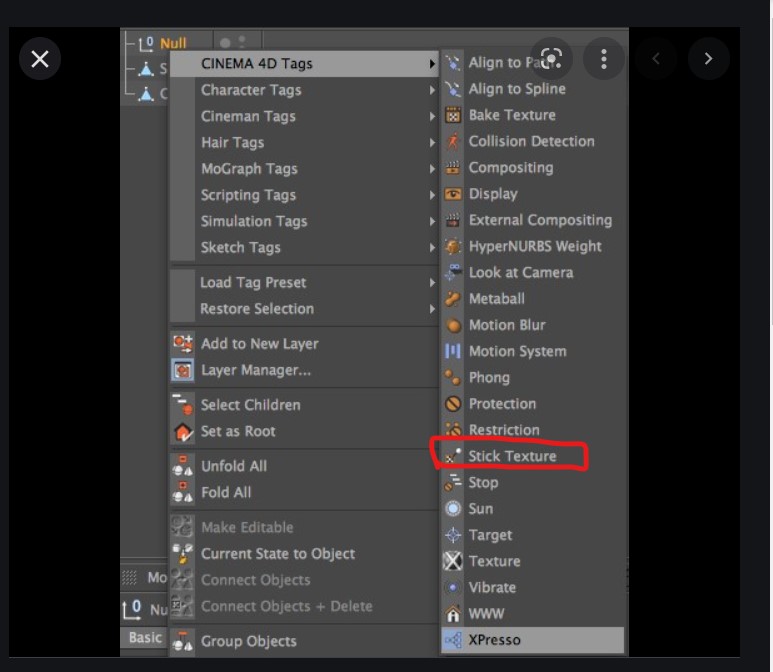Click the Nu null entry in attribute panel
This screenshot has width=773, height=672.
point(159,610)
